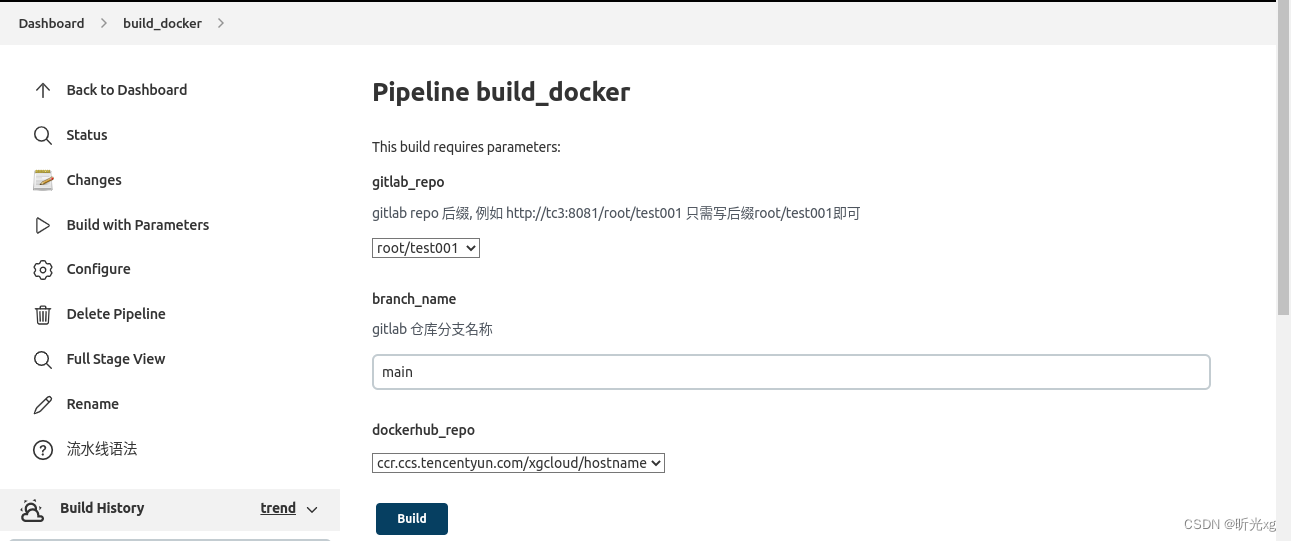Click the Status magnifier icon
The image size is (1291, 541).
(x=43, y=135)
